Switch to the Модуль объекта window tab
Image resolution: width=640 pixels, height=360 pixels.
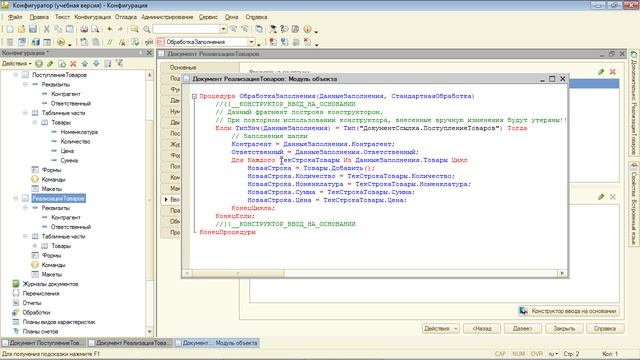pyautogui.click(x=217, y=343)
